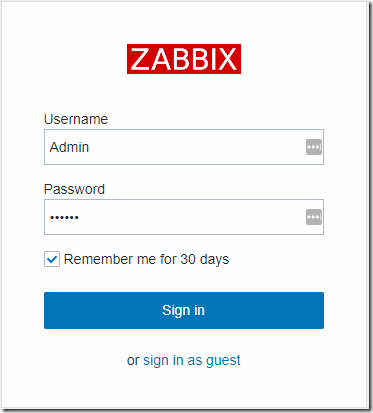
Task: Uncheck the Remember me checkbox
Action: [x=52, y=259]
